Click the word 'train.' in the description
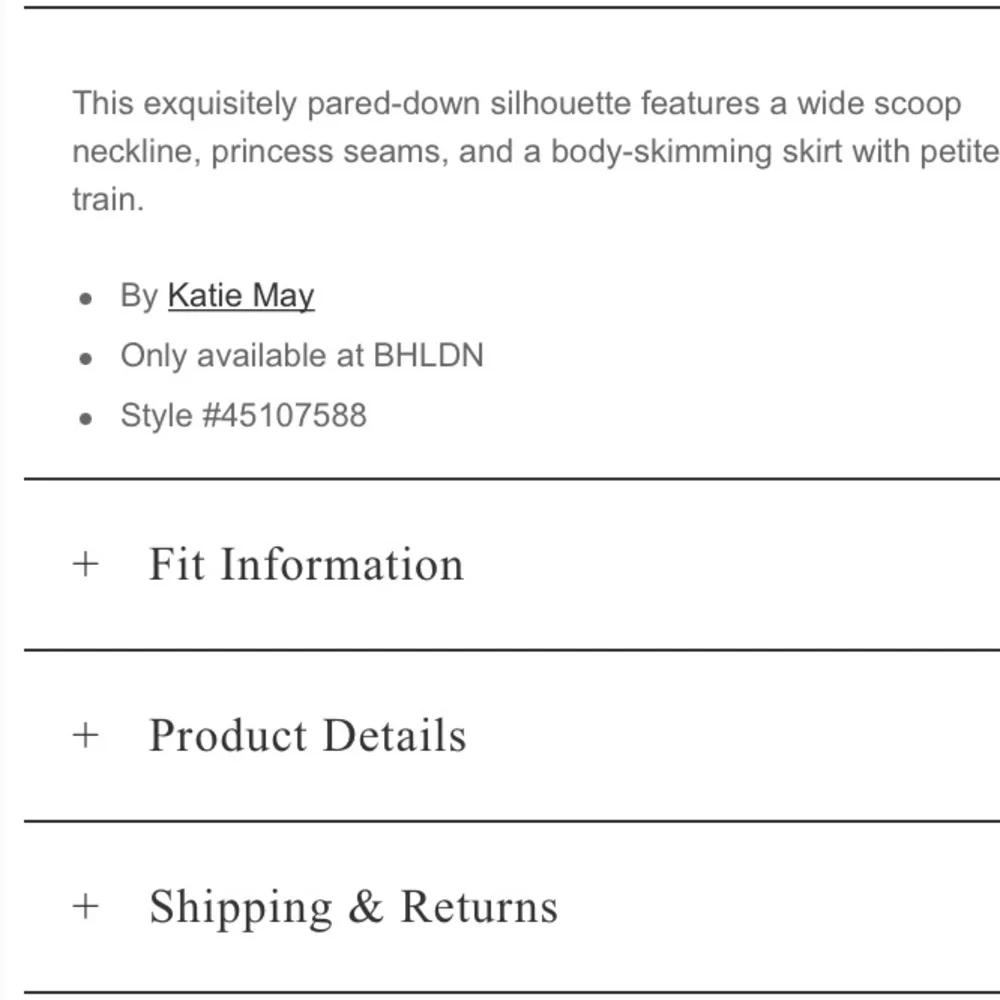The image size is (1000, 1000). [x=108, y=199]
